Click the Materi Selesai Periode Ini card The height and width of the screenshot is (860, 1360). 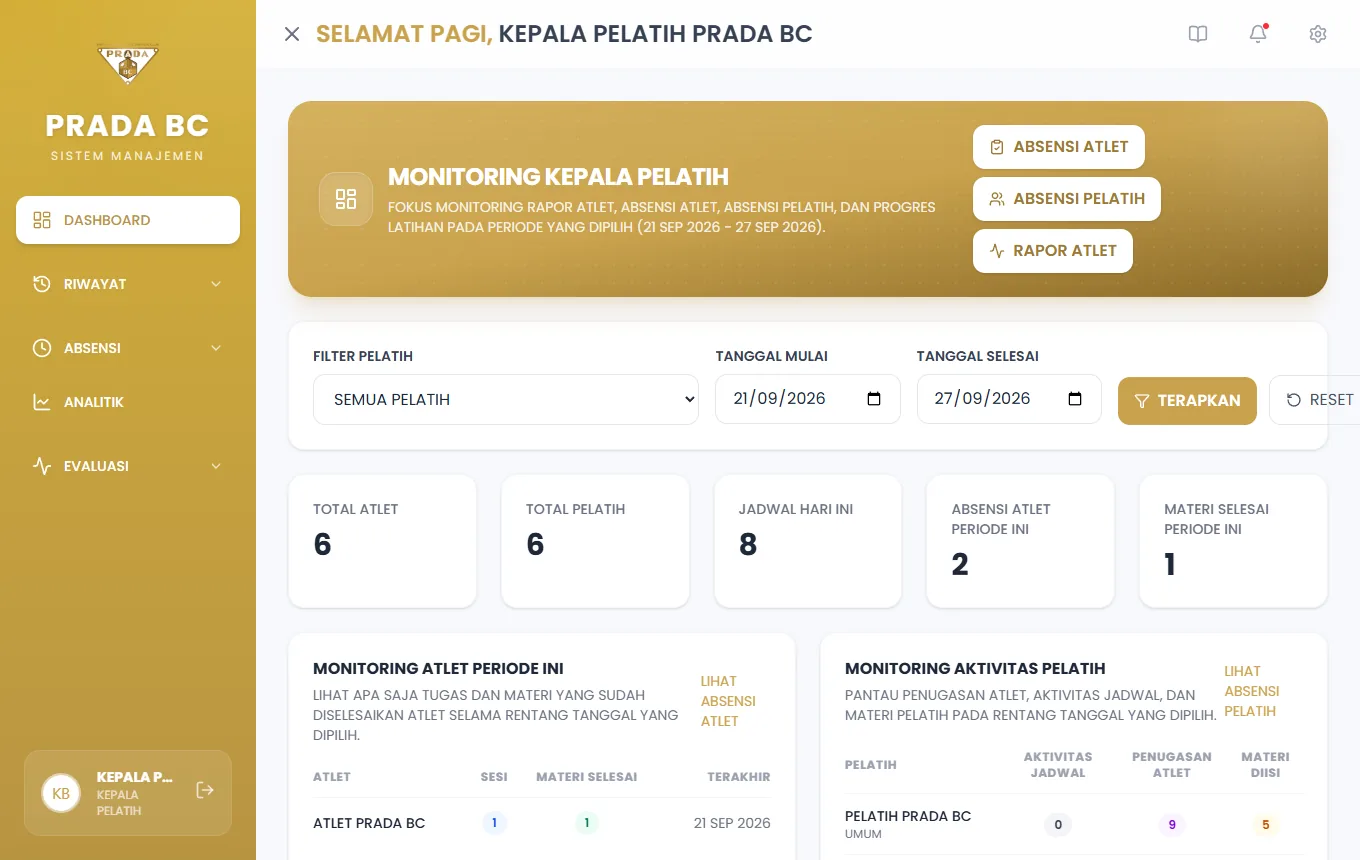(1234, 541)
